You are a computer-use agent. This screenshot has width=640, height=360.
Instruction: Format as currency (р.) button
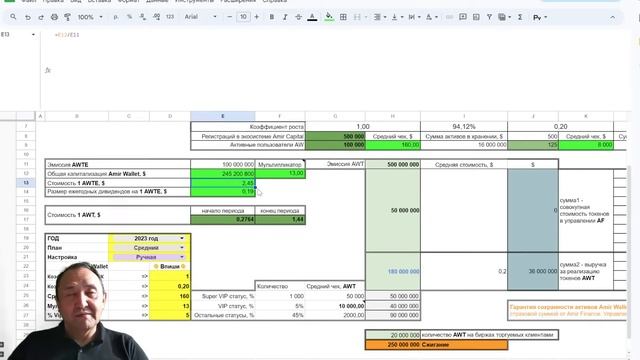click(116, 17)
